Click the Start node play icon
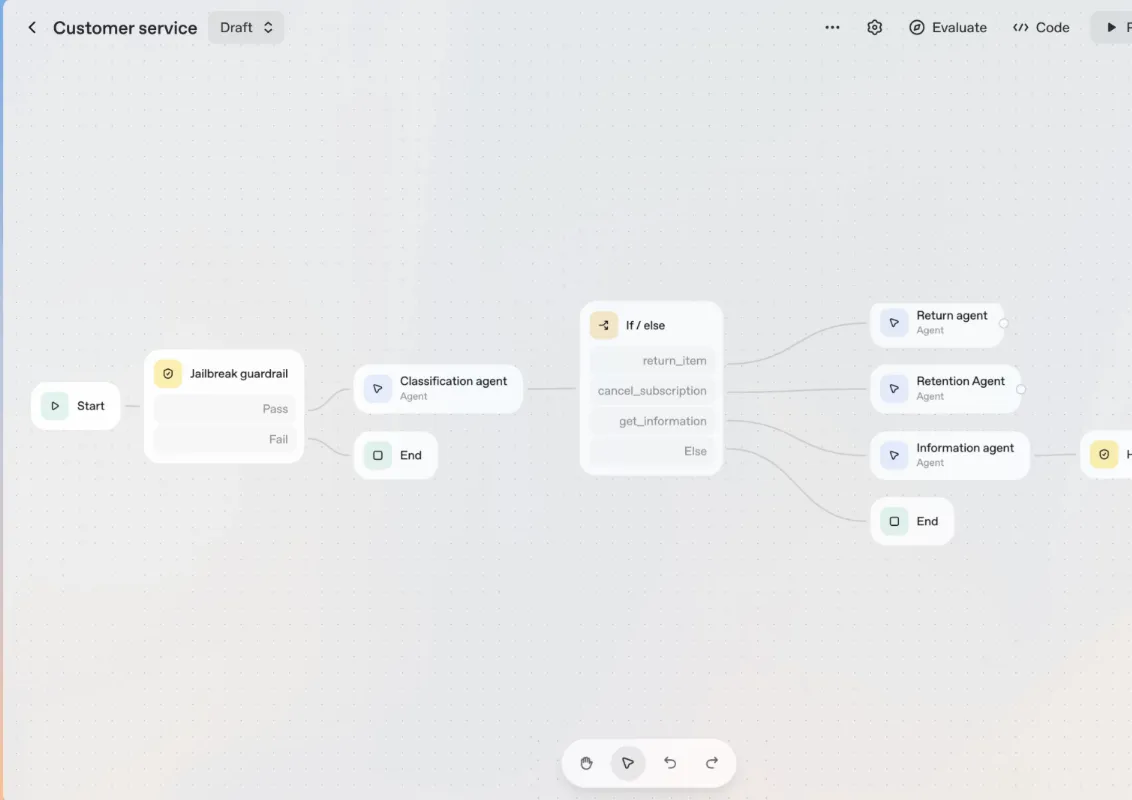Screen dimensions: 1132x800 (x=55, y=405)
